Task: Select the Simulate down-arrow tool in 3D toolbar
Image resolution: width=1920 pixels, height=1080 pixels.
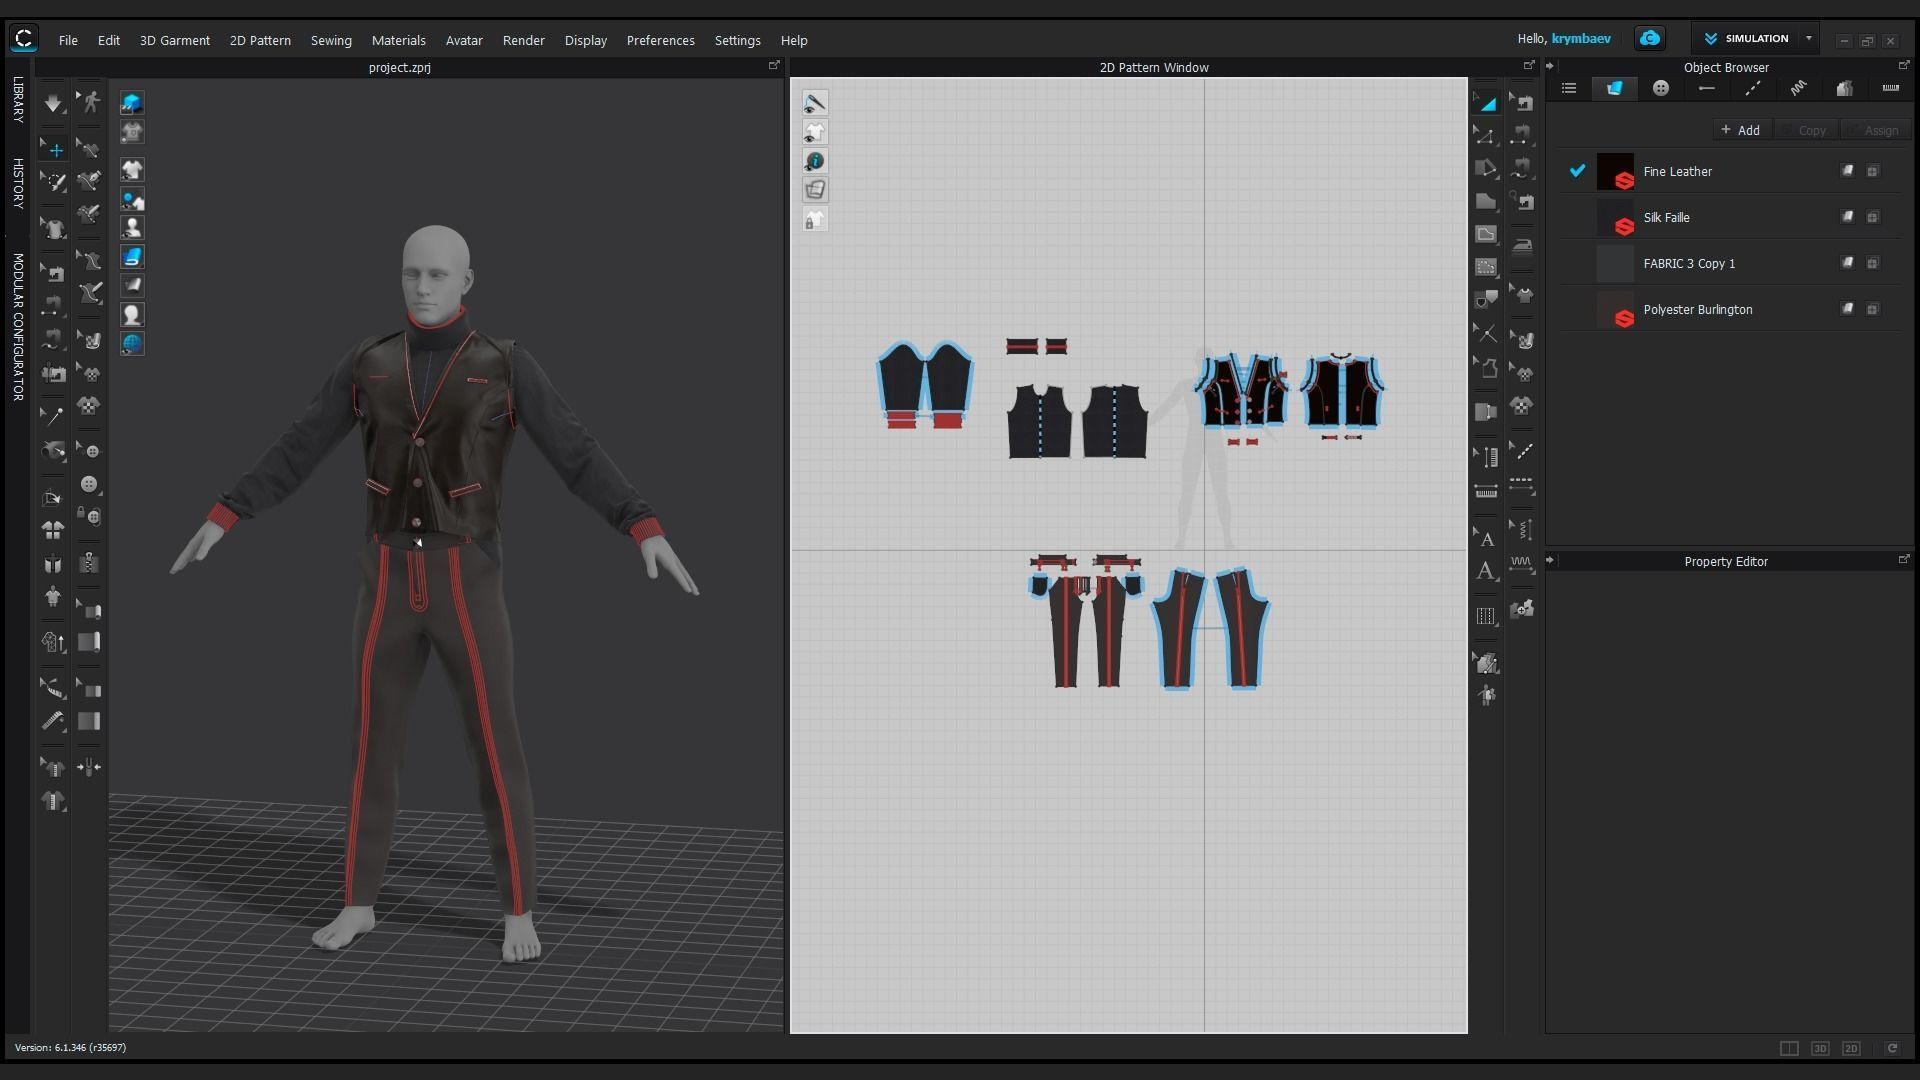Action: (x=53, y=103)
